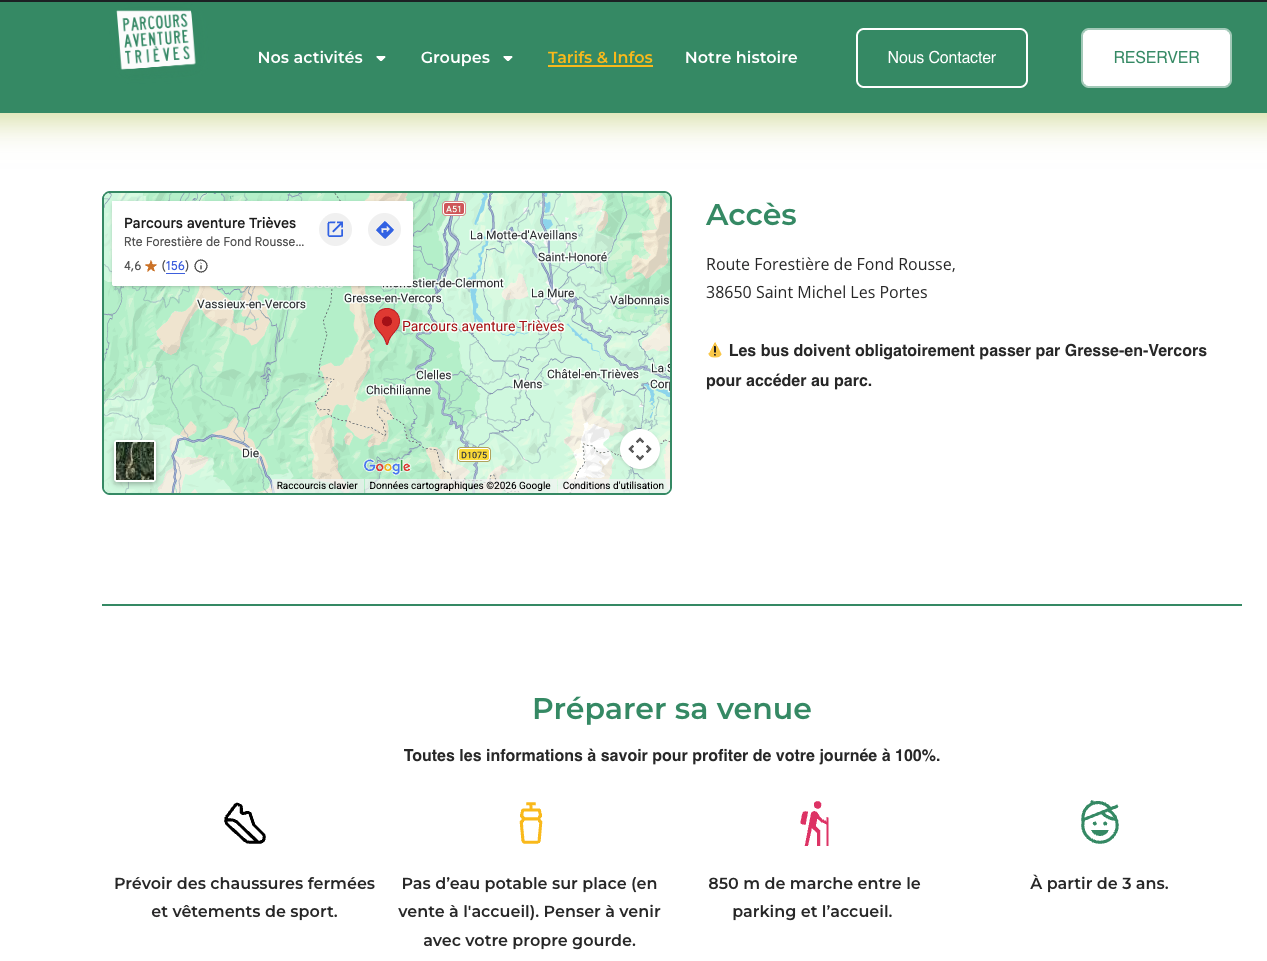This screenshot has height=961, width=1267.
Task: Click the Nous Contacter button
Action: click(942, 58)
